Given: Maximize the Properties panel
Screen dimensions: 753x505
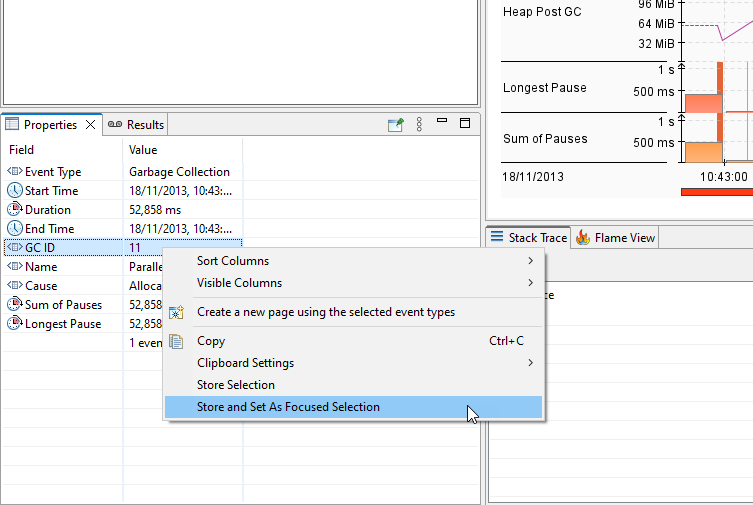Looking at the screenshot, I should pos(465,124).
